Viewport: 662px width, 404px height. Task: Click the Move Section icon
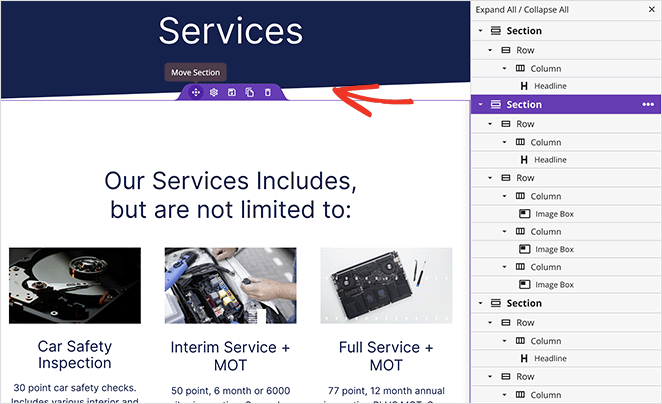pyautogui.click(x=195, y=92)
